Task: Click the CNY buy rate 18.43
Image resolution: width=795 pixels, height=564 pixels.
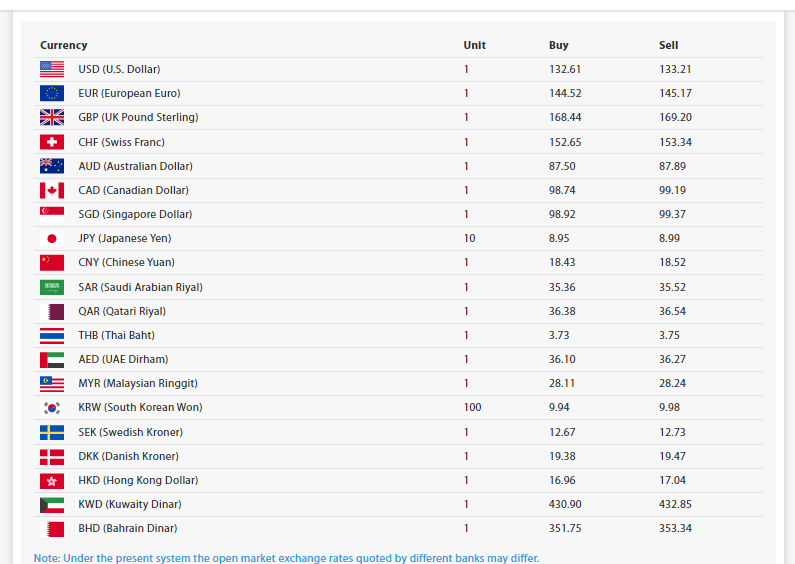Action: (x=562, y=262)
